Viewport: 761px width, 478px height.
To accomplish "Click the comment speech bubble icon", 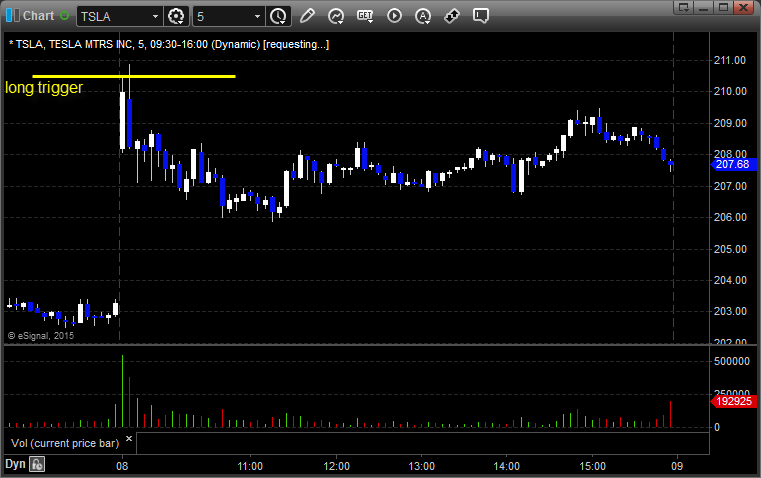I will pyautogui.click(x=480, y=16).
